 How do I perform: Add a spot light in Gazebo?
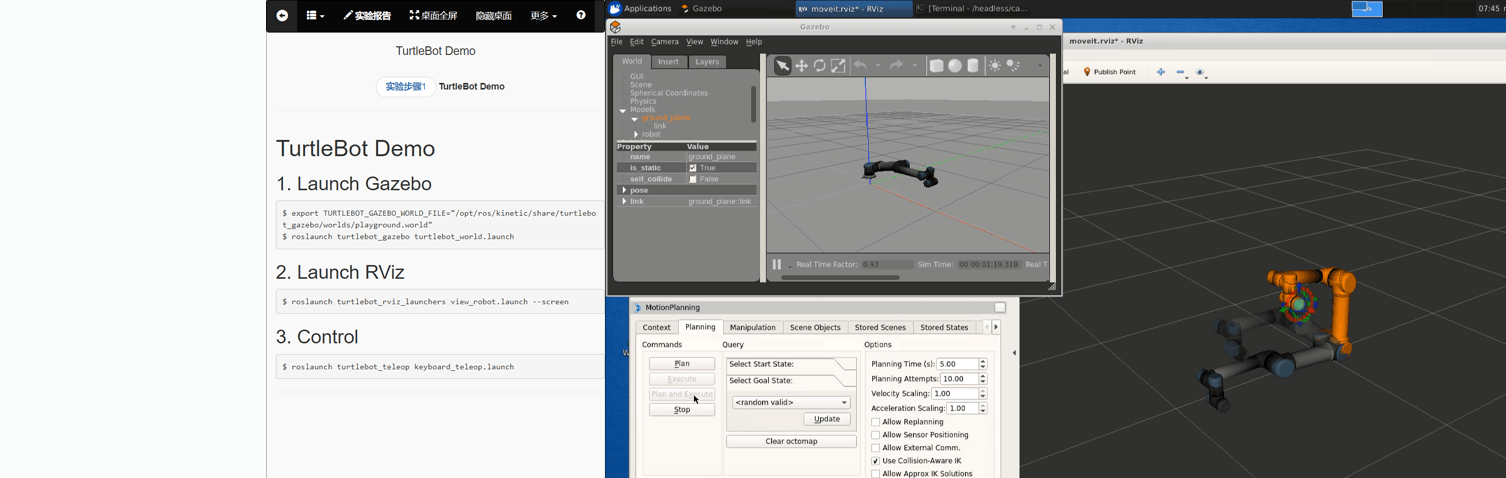point(1013,65)
